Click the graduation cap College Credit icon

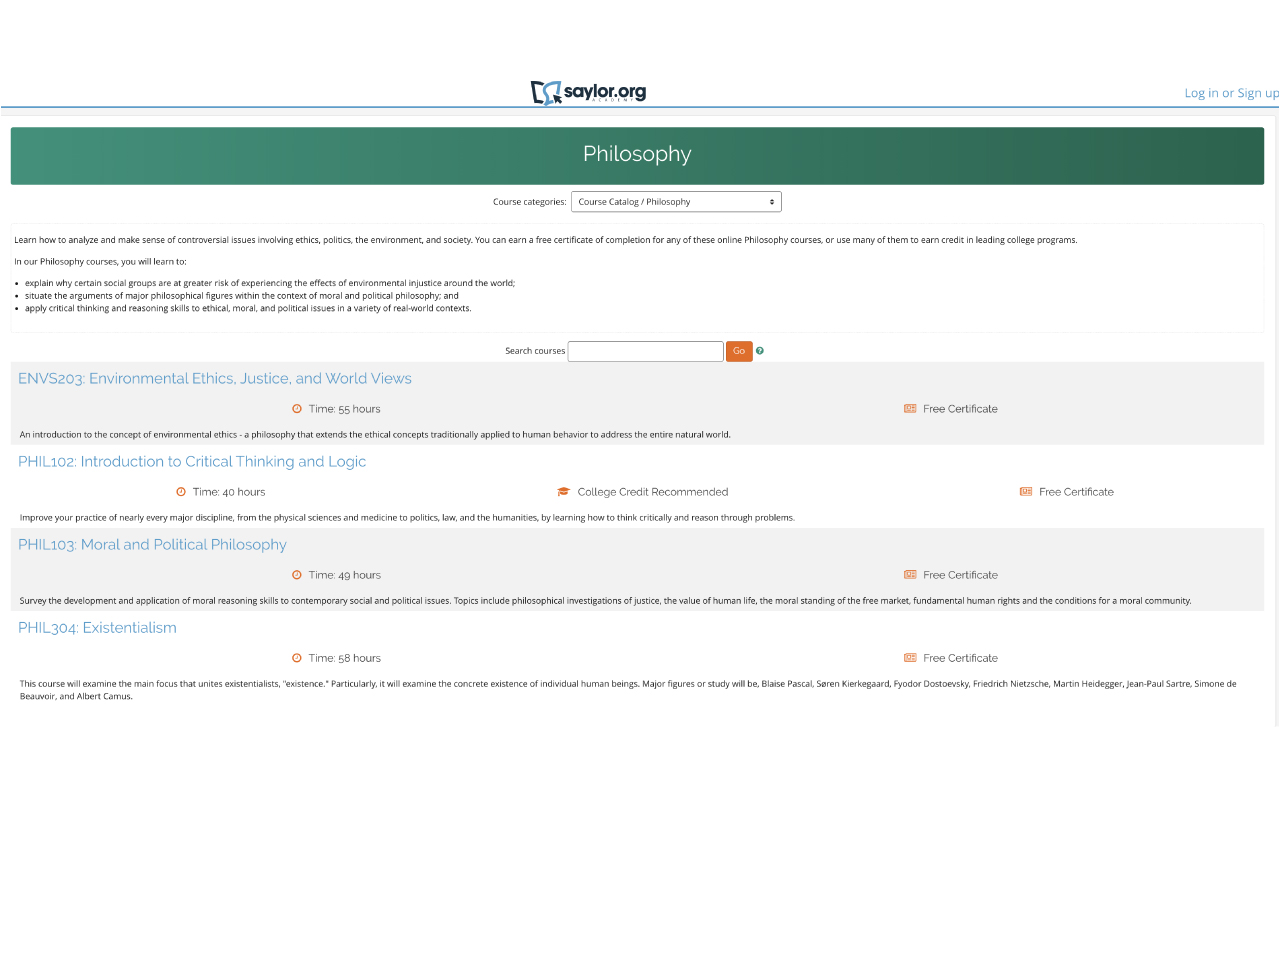pos(564,492)
